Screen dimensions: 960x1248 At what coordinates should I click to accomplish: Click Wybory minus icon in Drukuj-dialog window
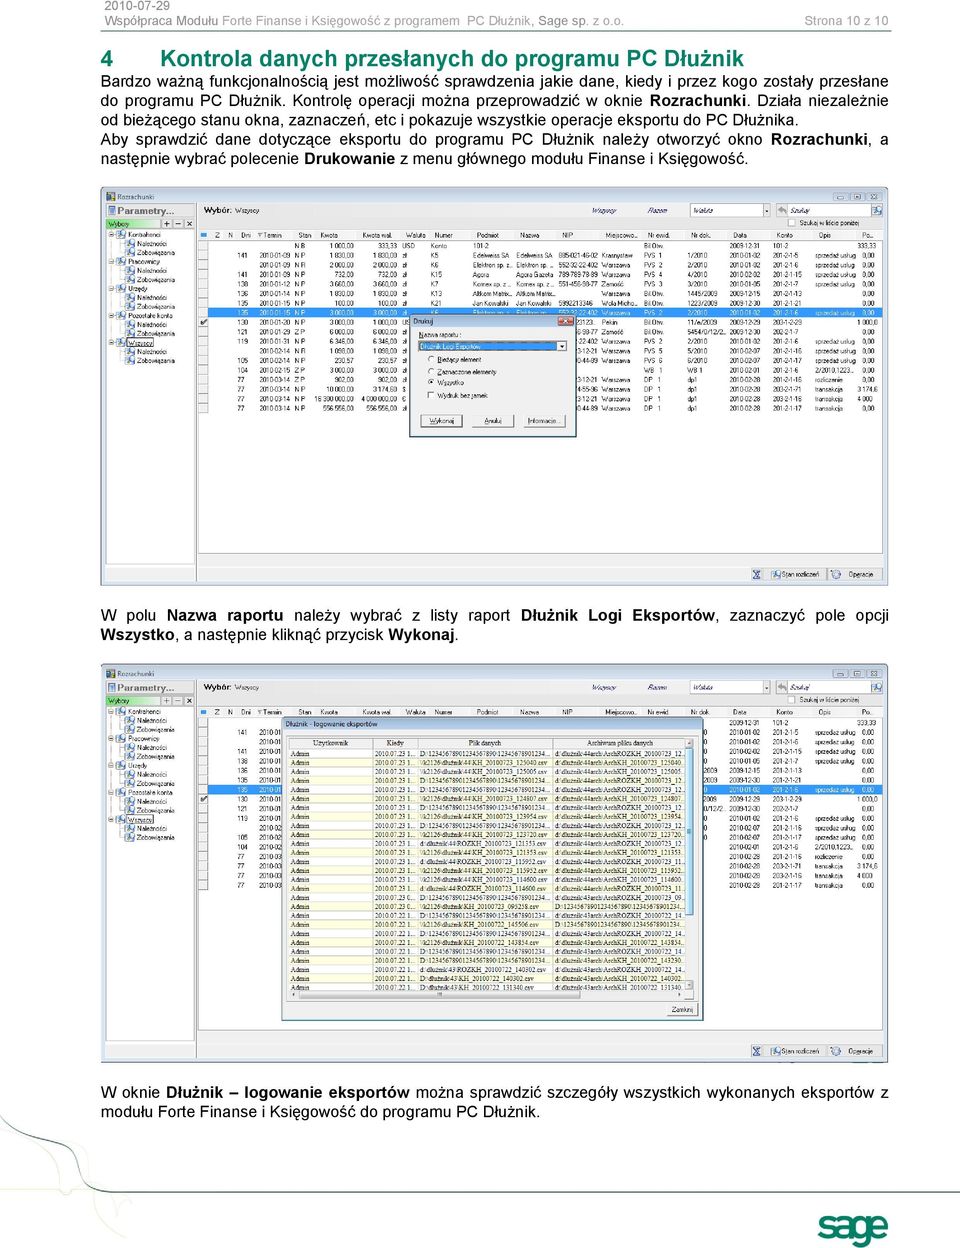(177, 224)
